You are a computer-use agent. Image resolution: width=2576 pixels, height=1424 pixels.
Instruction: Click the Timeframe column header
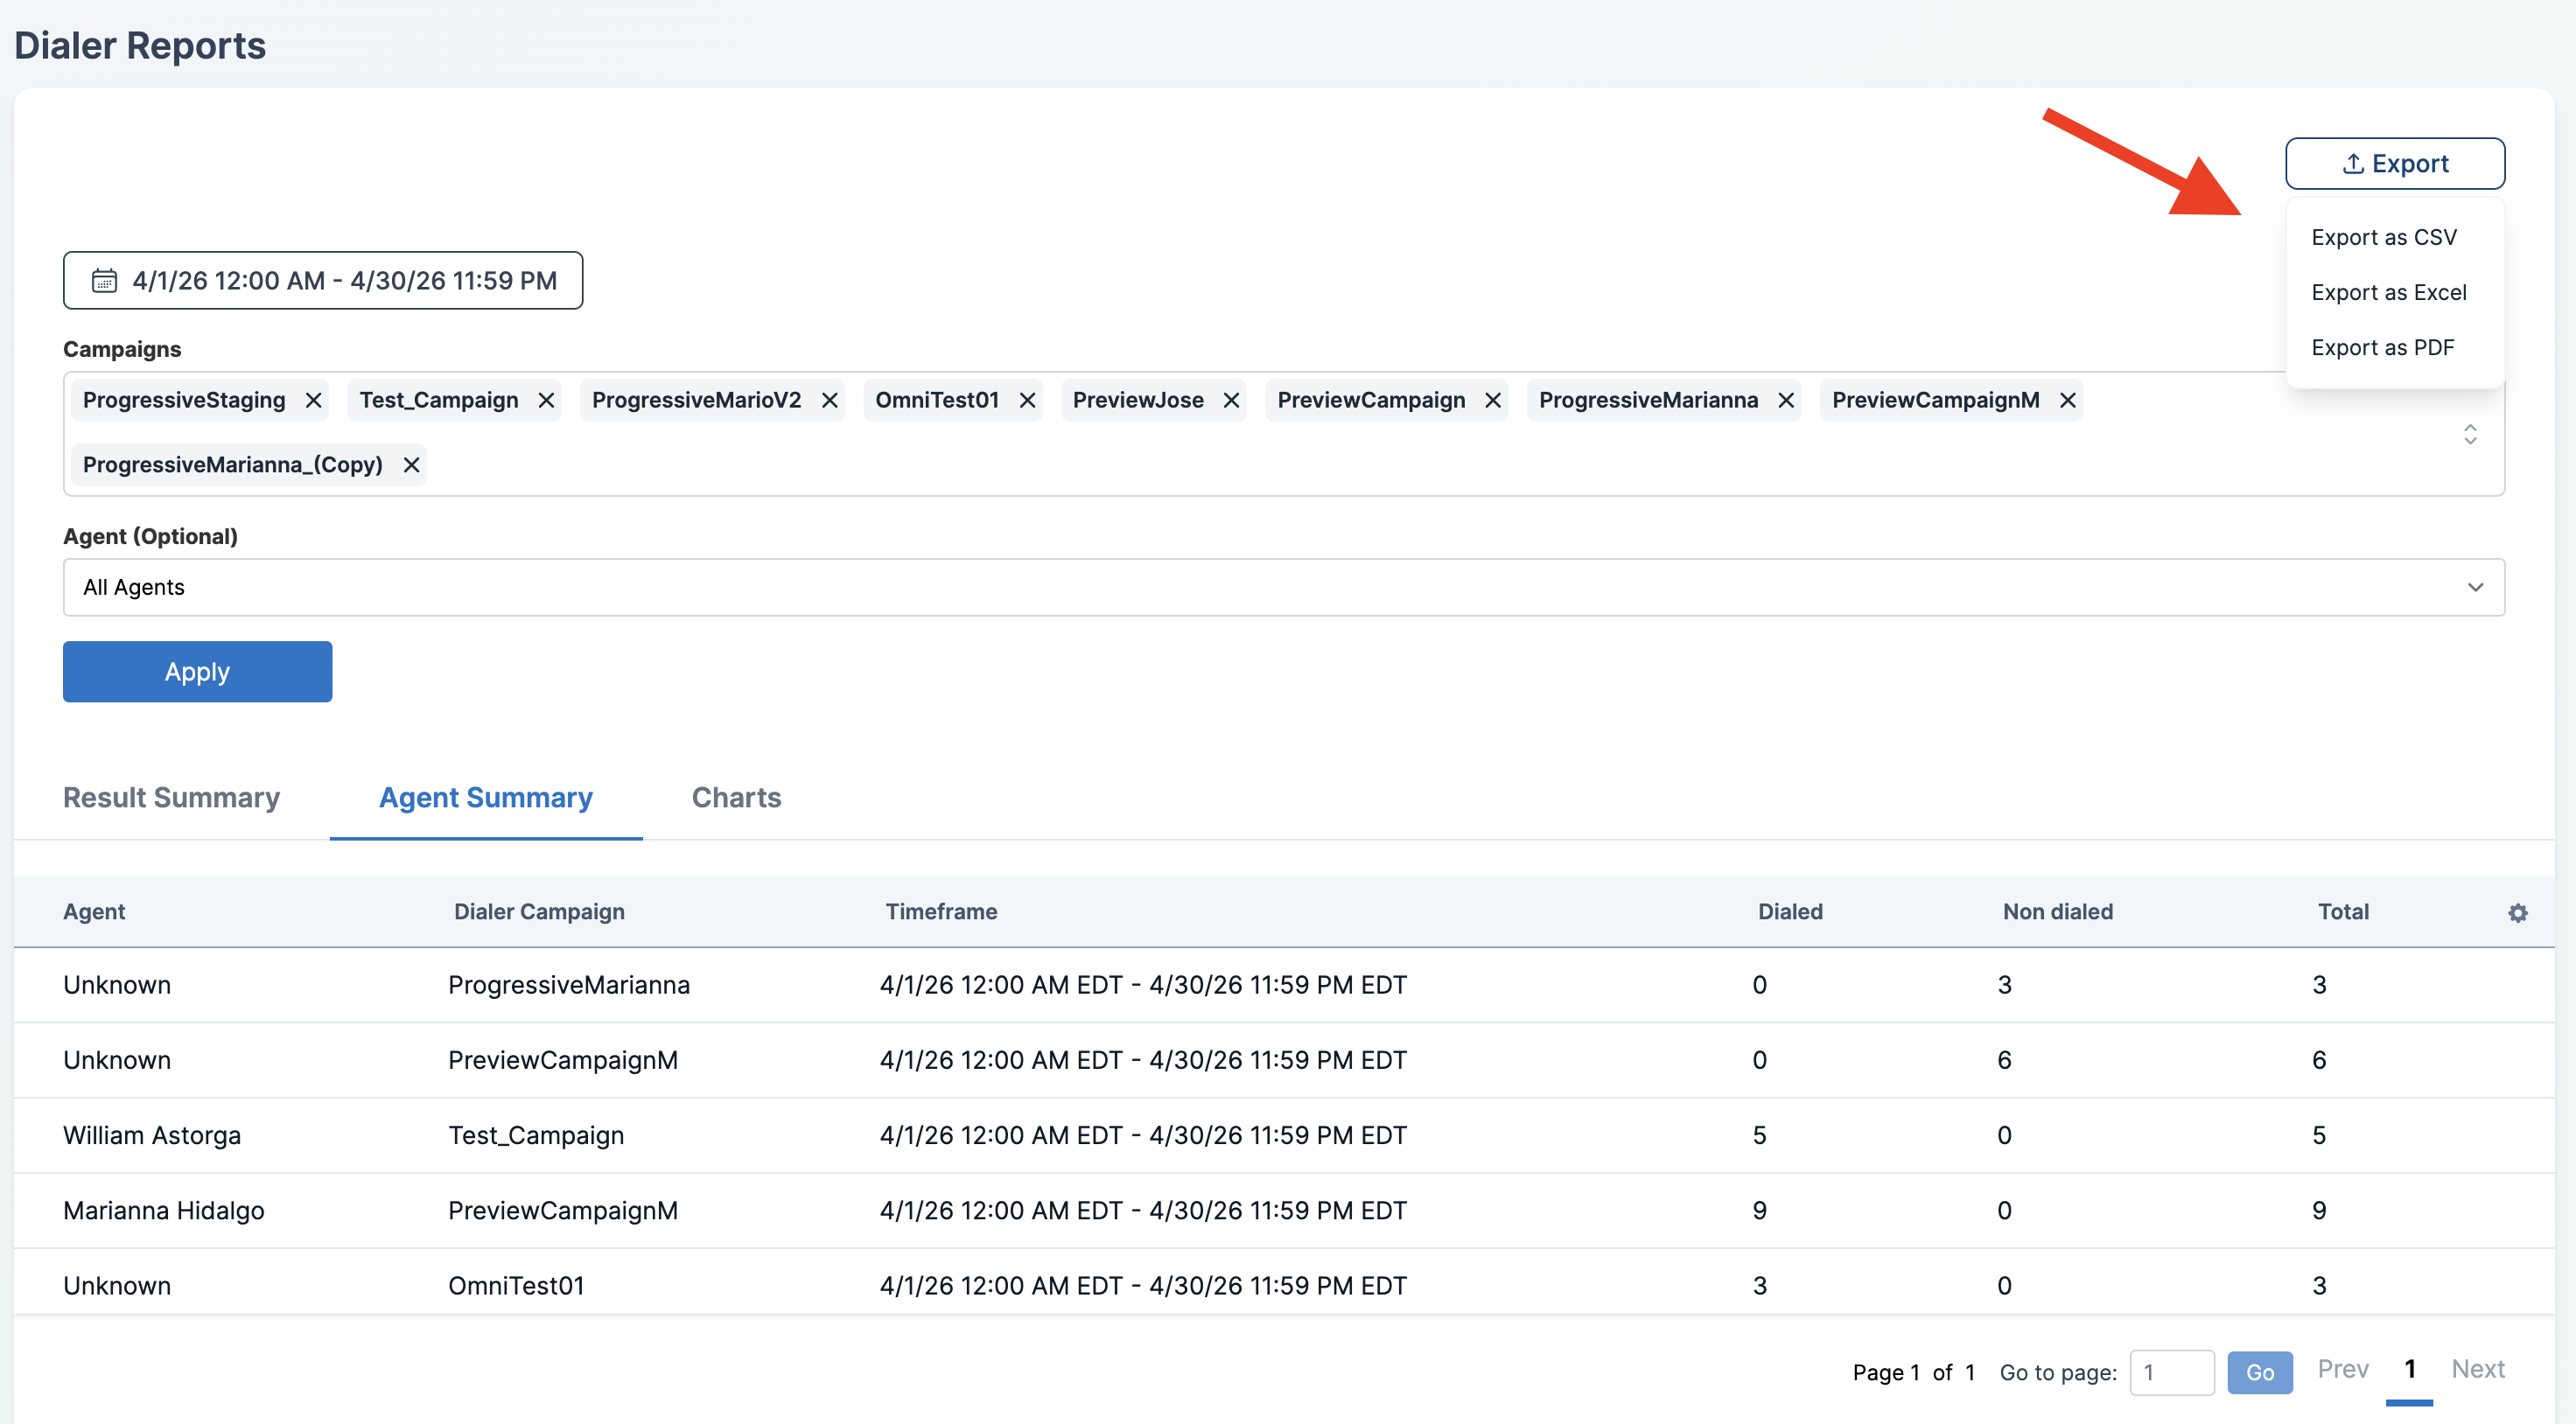(941, 912)
